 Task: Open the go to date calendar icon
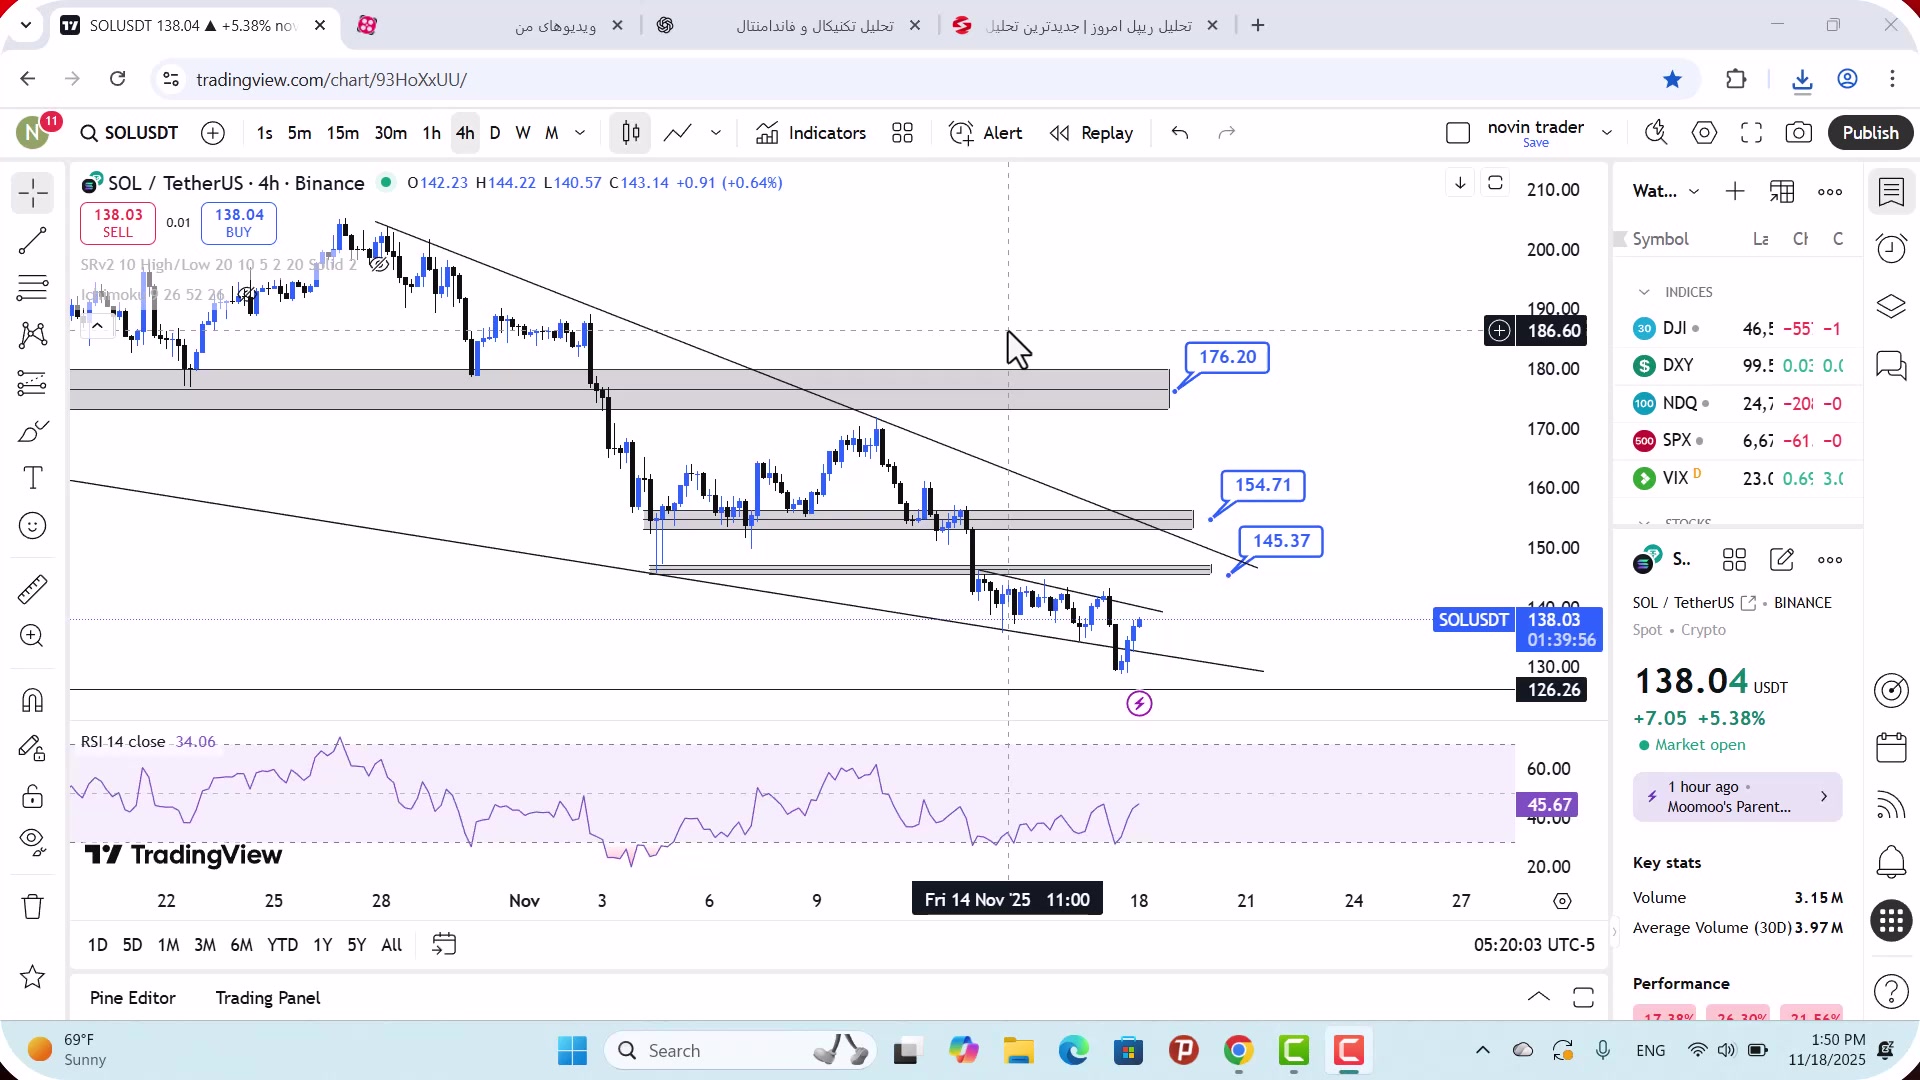click(x=444, y=945)
